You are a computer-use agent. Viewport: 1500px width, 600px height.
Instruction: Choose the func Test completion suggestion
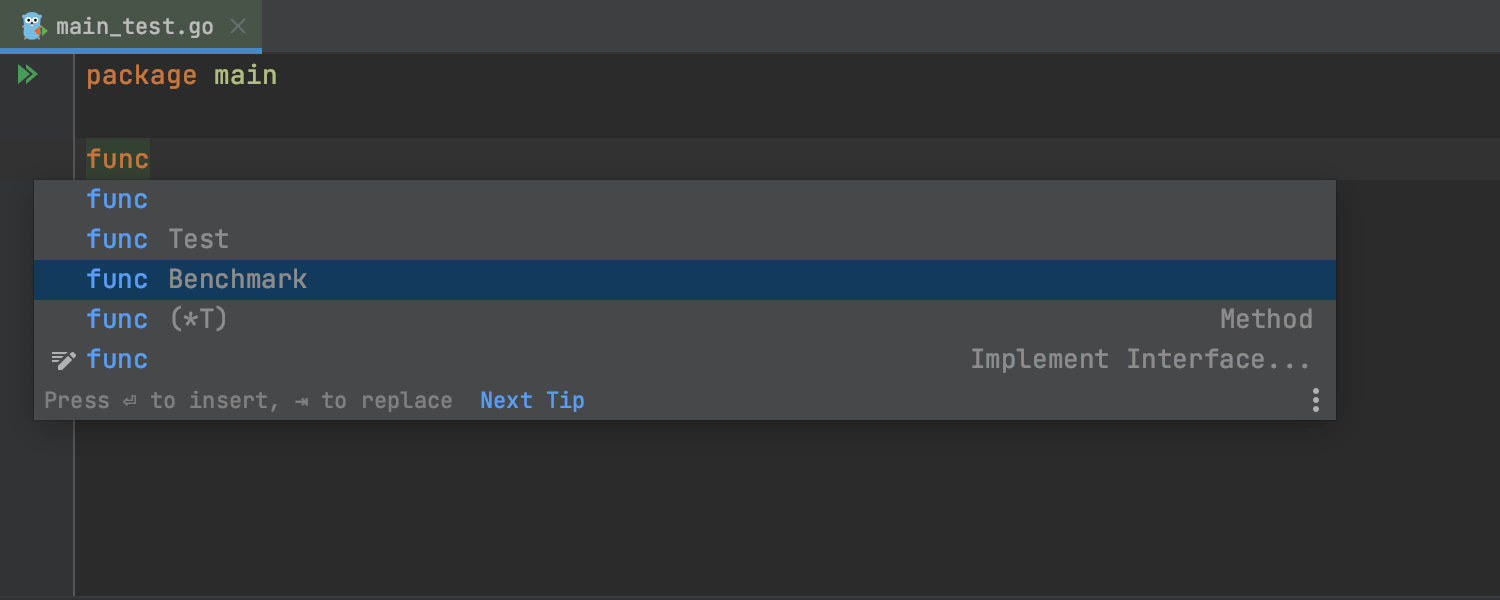click(685, 240)
